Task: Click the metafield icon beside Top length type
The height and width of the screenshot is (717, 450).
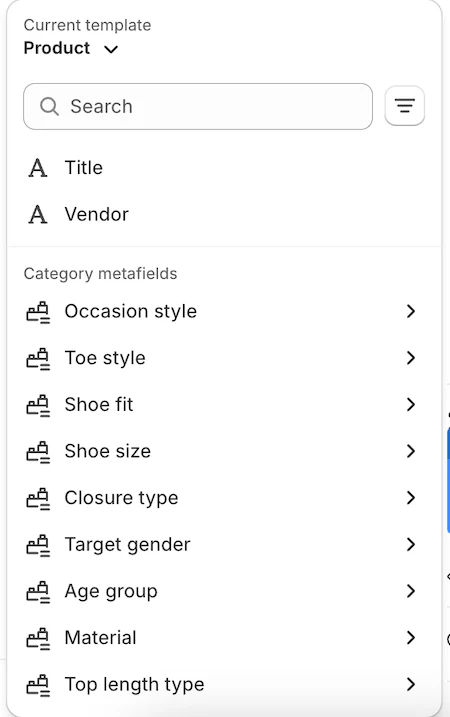Action: pyautogui.click(x=38, y=685)
